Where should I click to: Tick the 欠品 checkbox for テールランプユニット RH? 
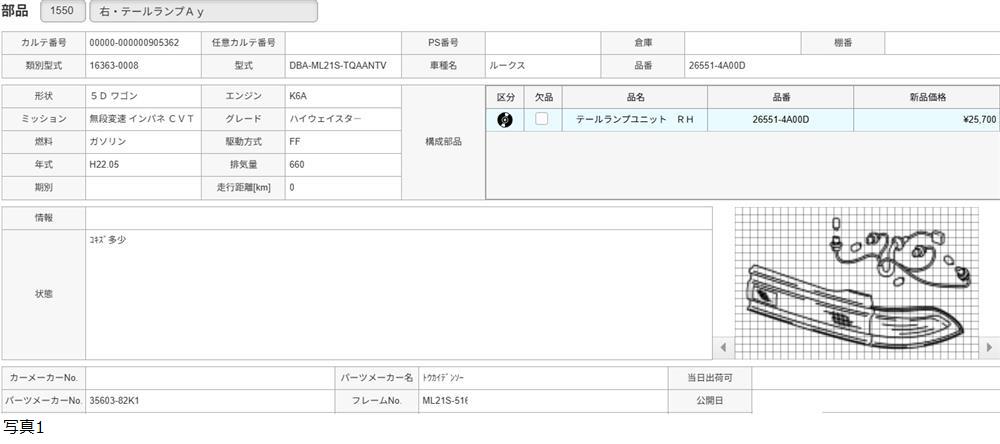click(542, 119)
